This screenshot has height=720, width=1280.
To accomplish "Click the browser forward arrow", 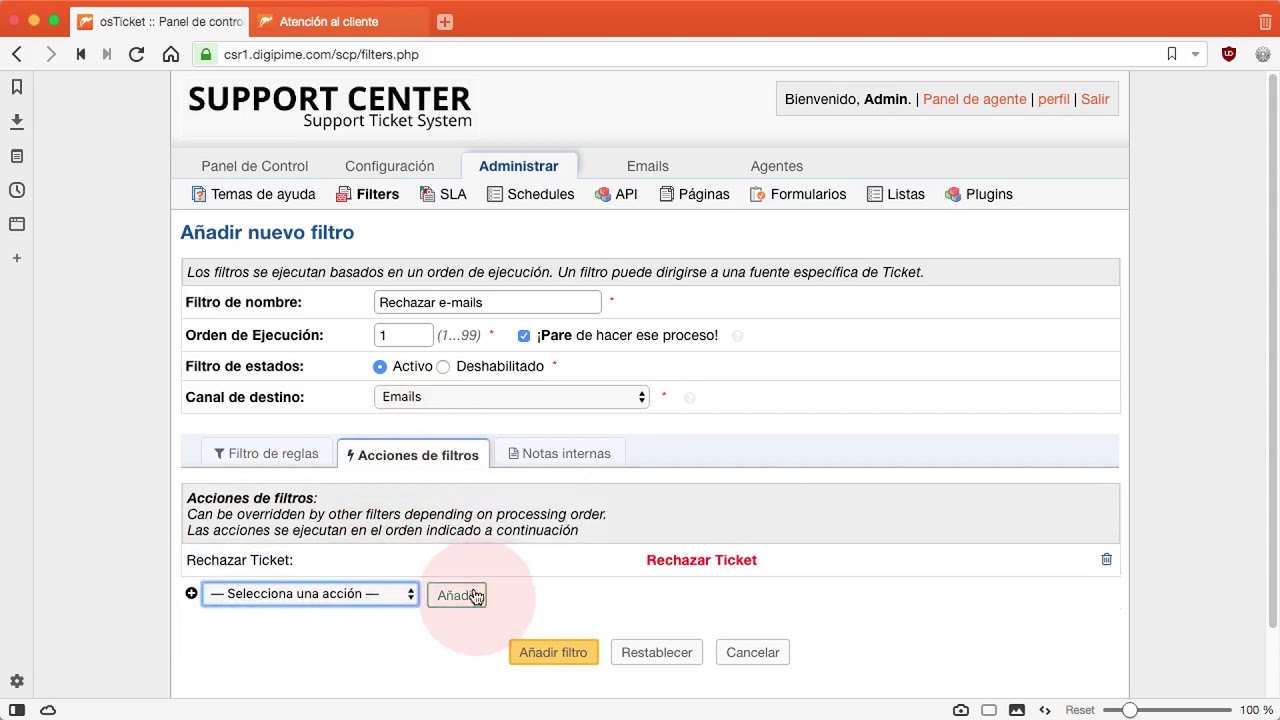I will point(50,54).
